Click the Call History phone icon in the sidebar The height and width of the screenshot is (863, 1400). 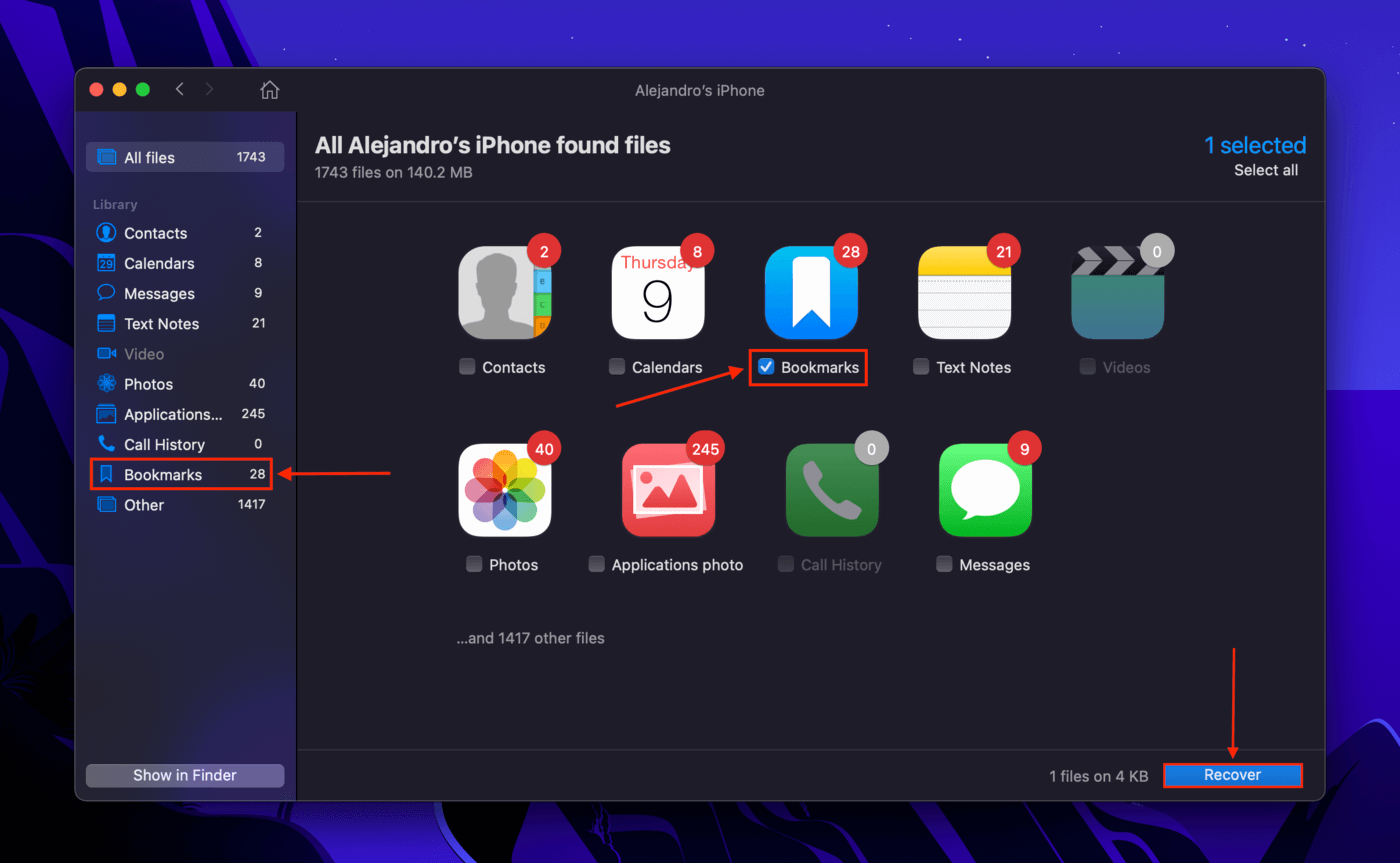click(x=106, y=444)
